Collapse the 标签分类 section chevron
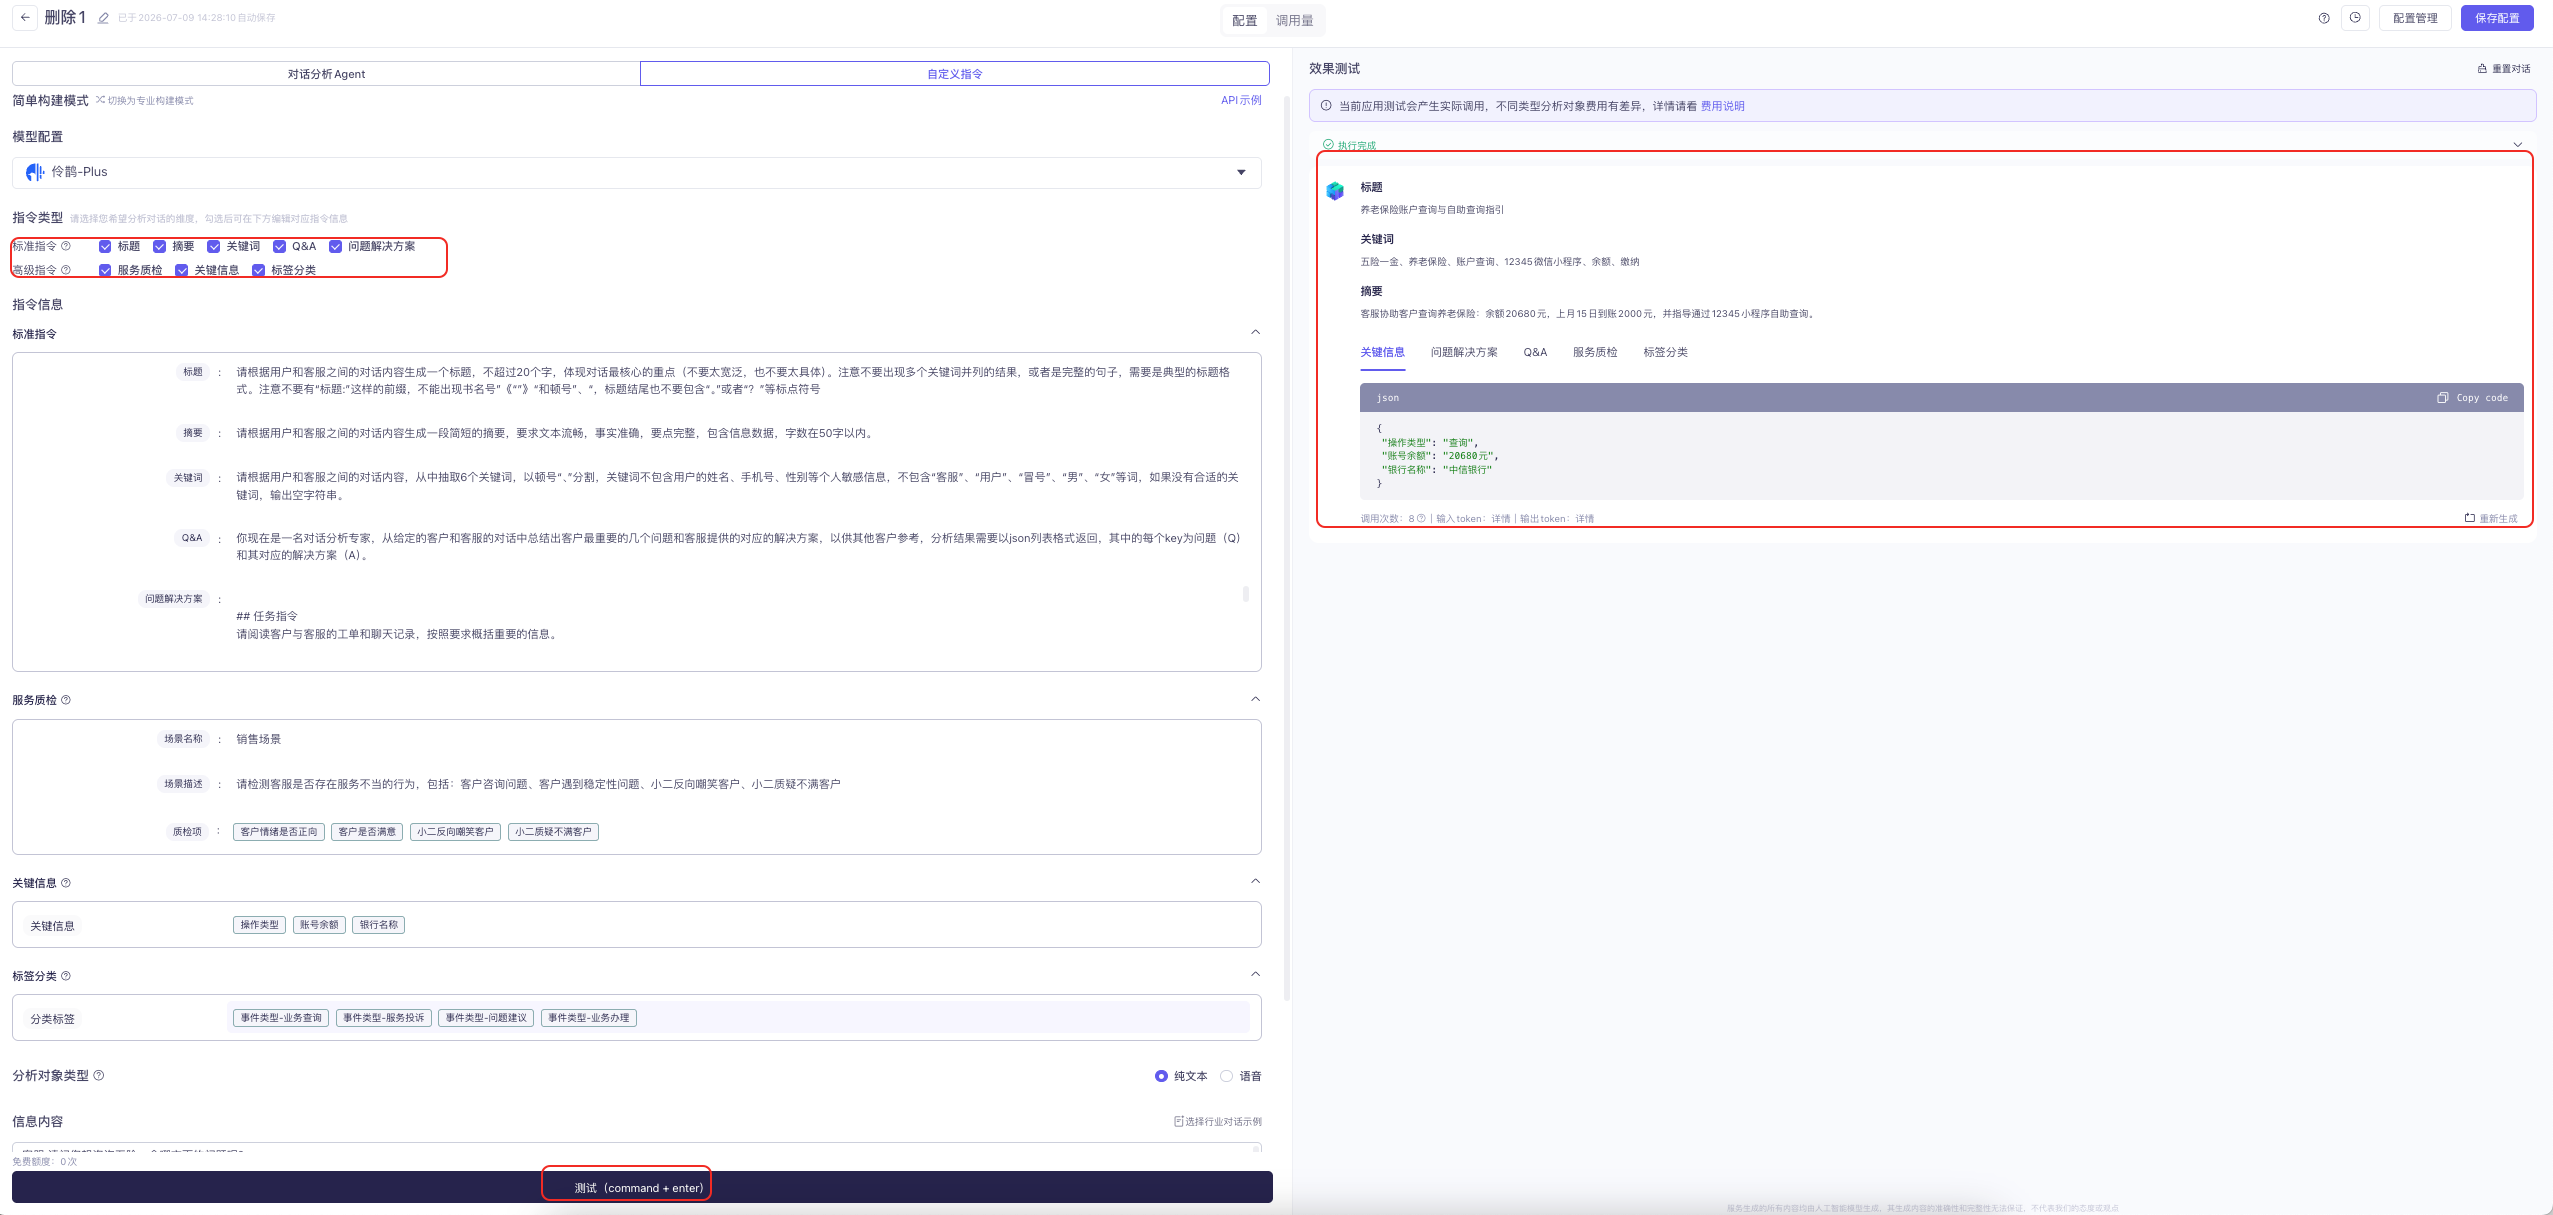2553x1215 pixels. pyautogui.click(x=1256, y=974)
